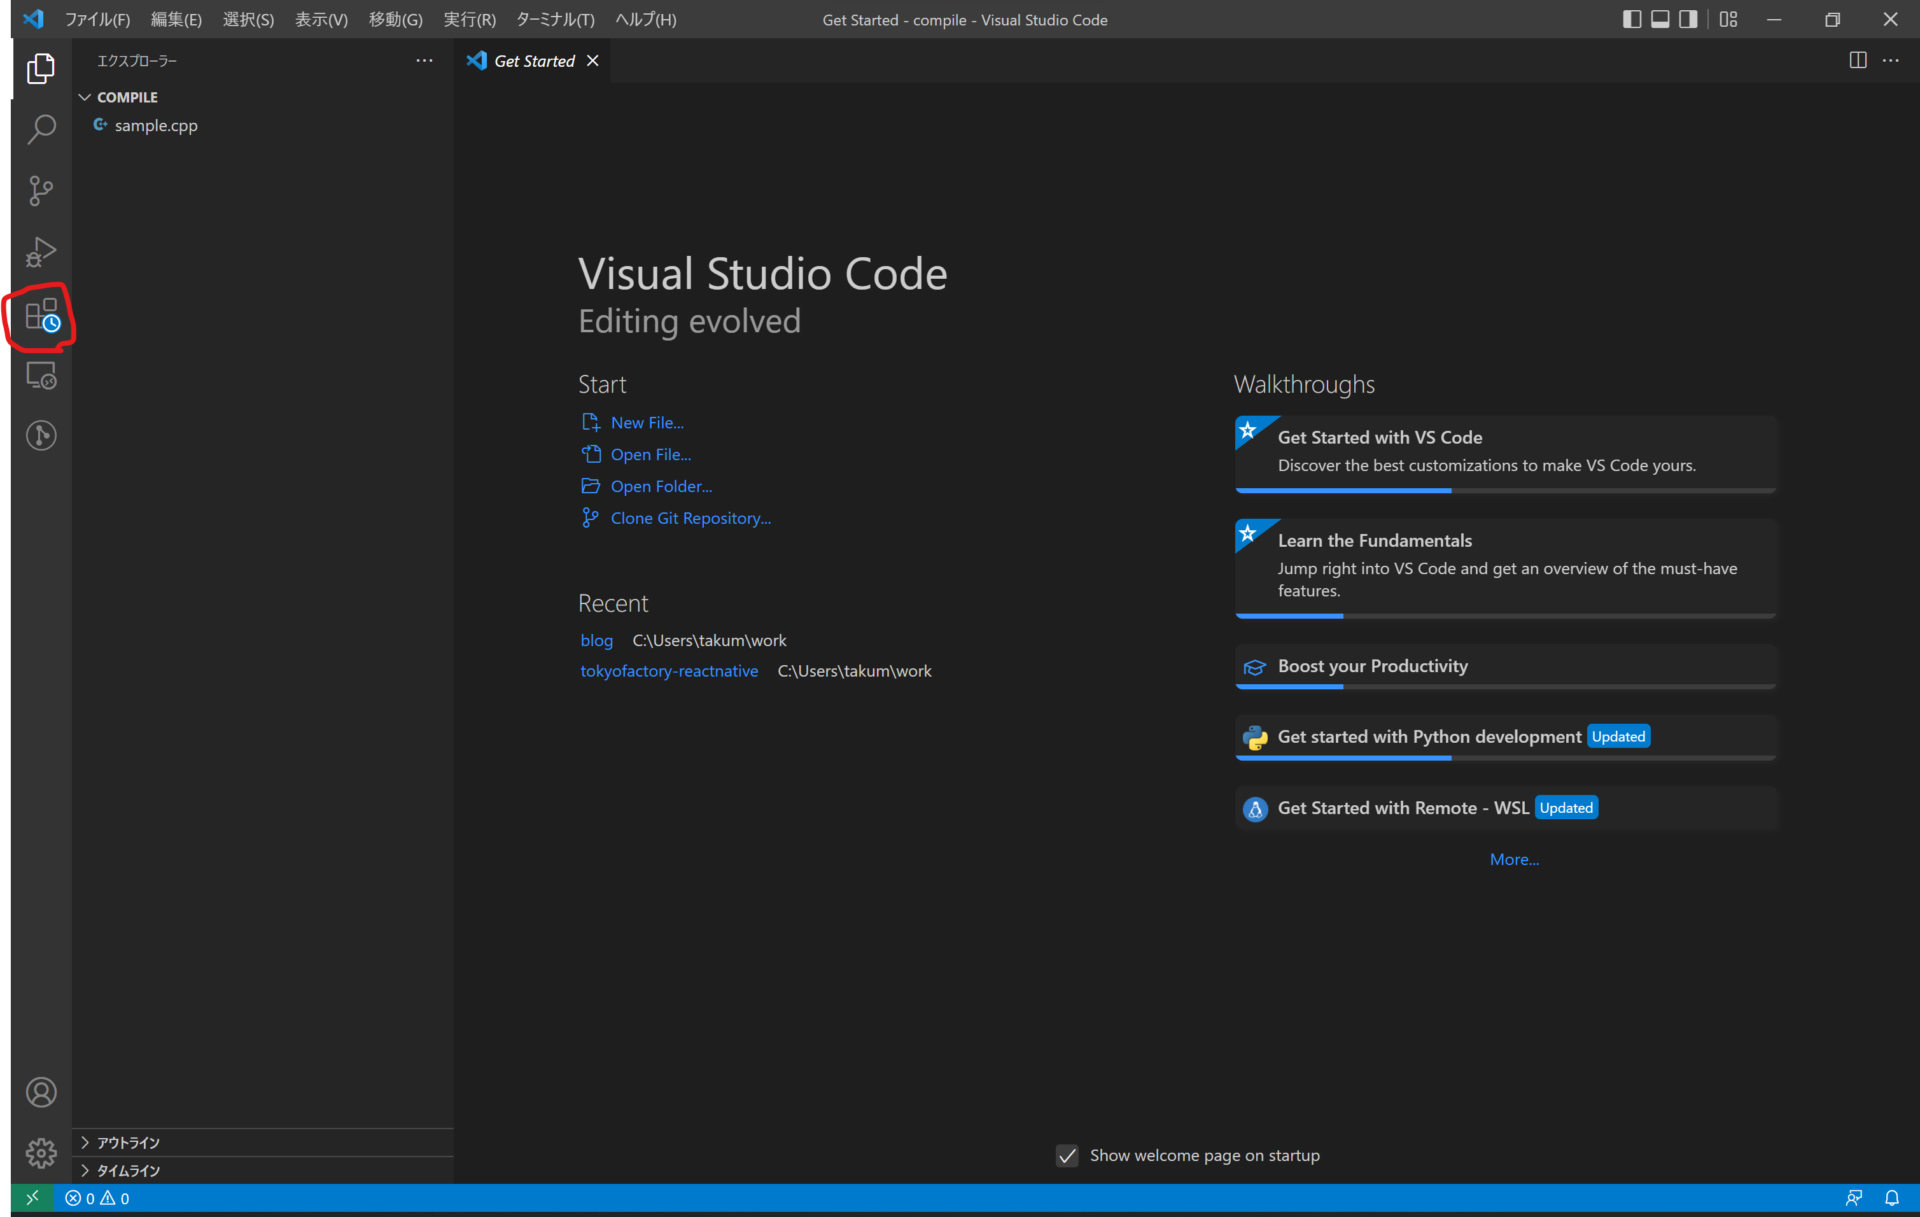
Task: Click the Clone Git Repository link
Action: (690, 518)
